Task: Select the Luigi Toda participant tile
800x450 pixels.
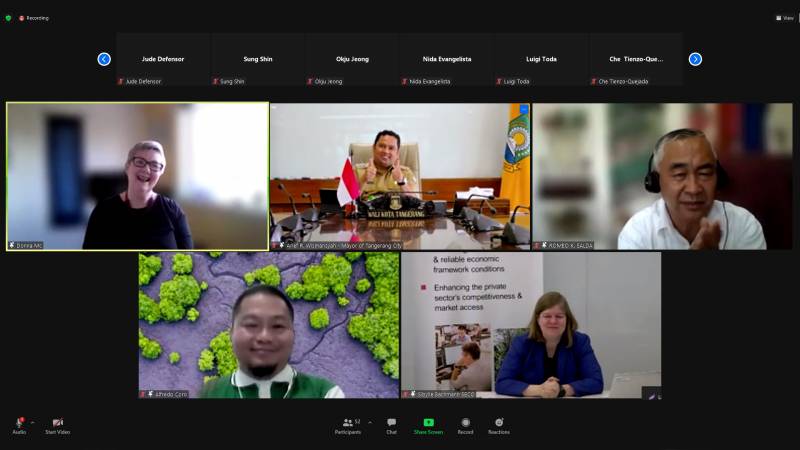Action: pyautogui.click(x=541, y=60)
